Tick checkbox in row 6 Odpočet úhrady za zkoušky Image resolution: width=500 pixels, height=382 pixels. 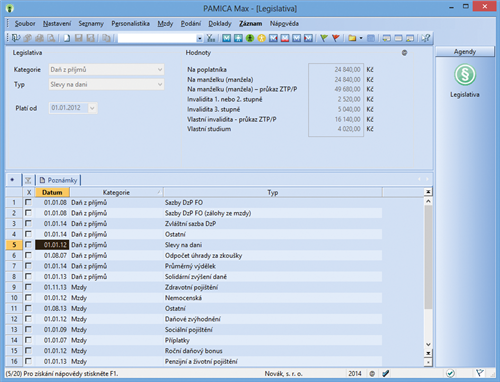click(28, 255)
